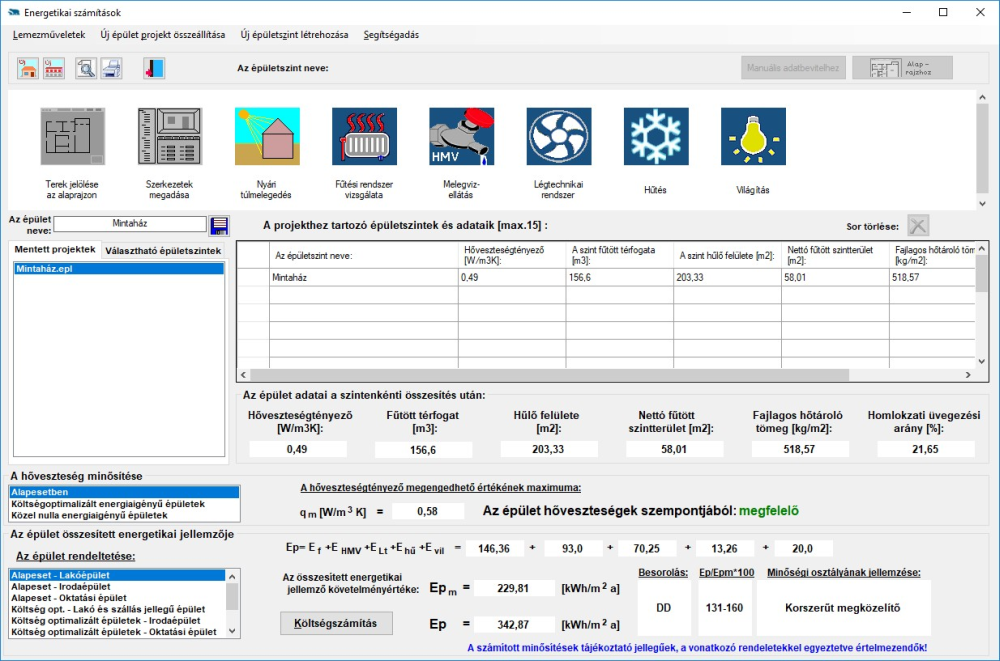Click the Melegvíz-ellátás HMV icon
This screenshot has height=661, width=1000.
pos(461,137)
